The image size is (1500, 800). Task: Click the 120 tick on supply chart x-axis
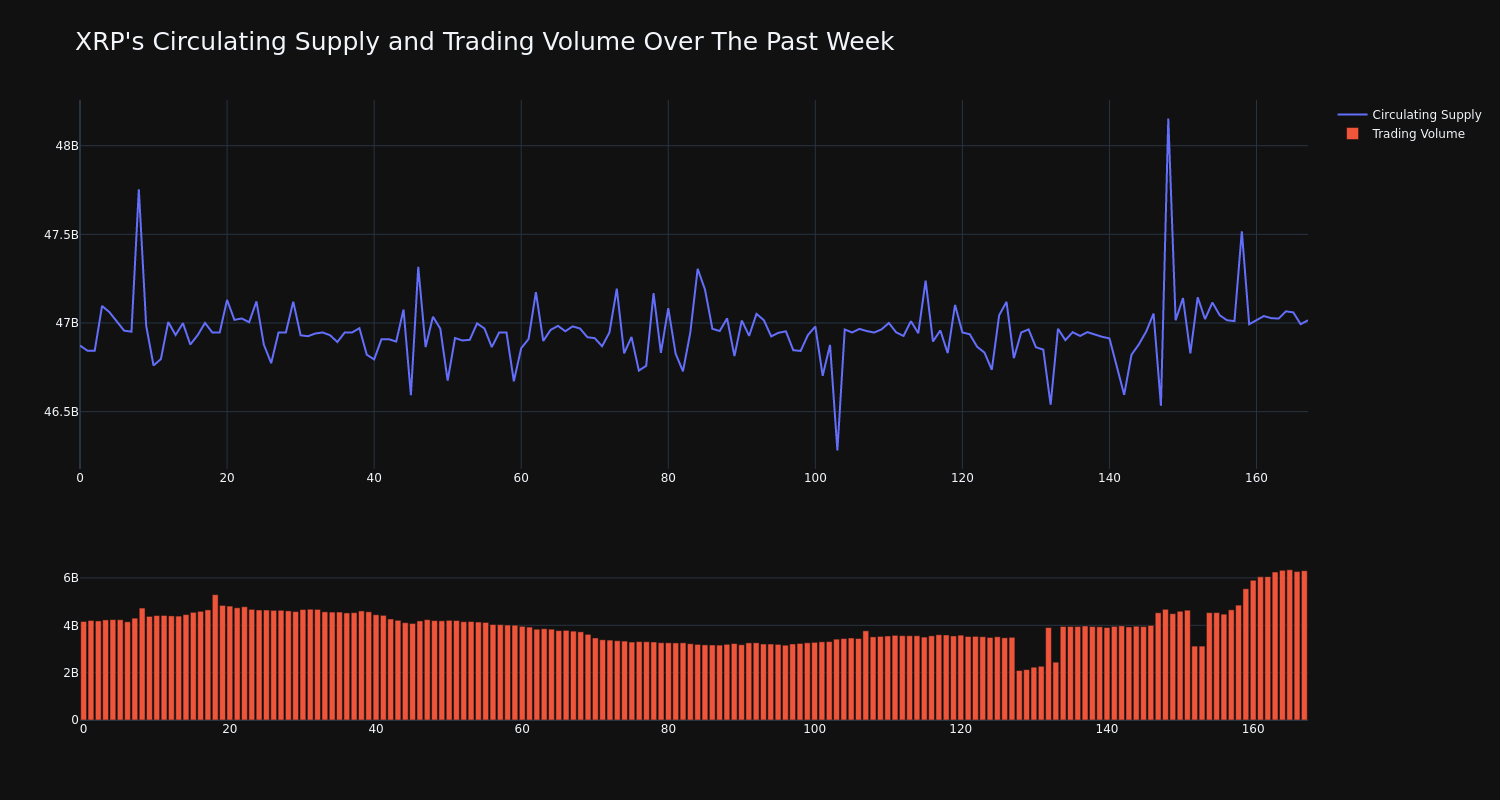pos(962,478)
